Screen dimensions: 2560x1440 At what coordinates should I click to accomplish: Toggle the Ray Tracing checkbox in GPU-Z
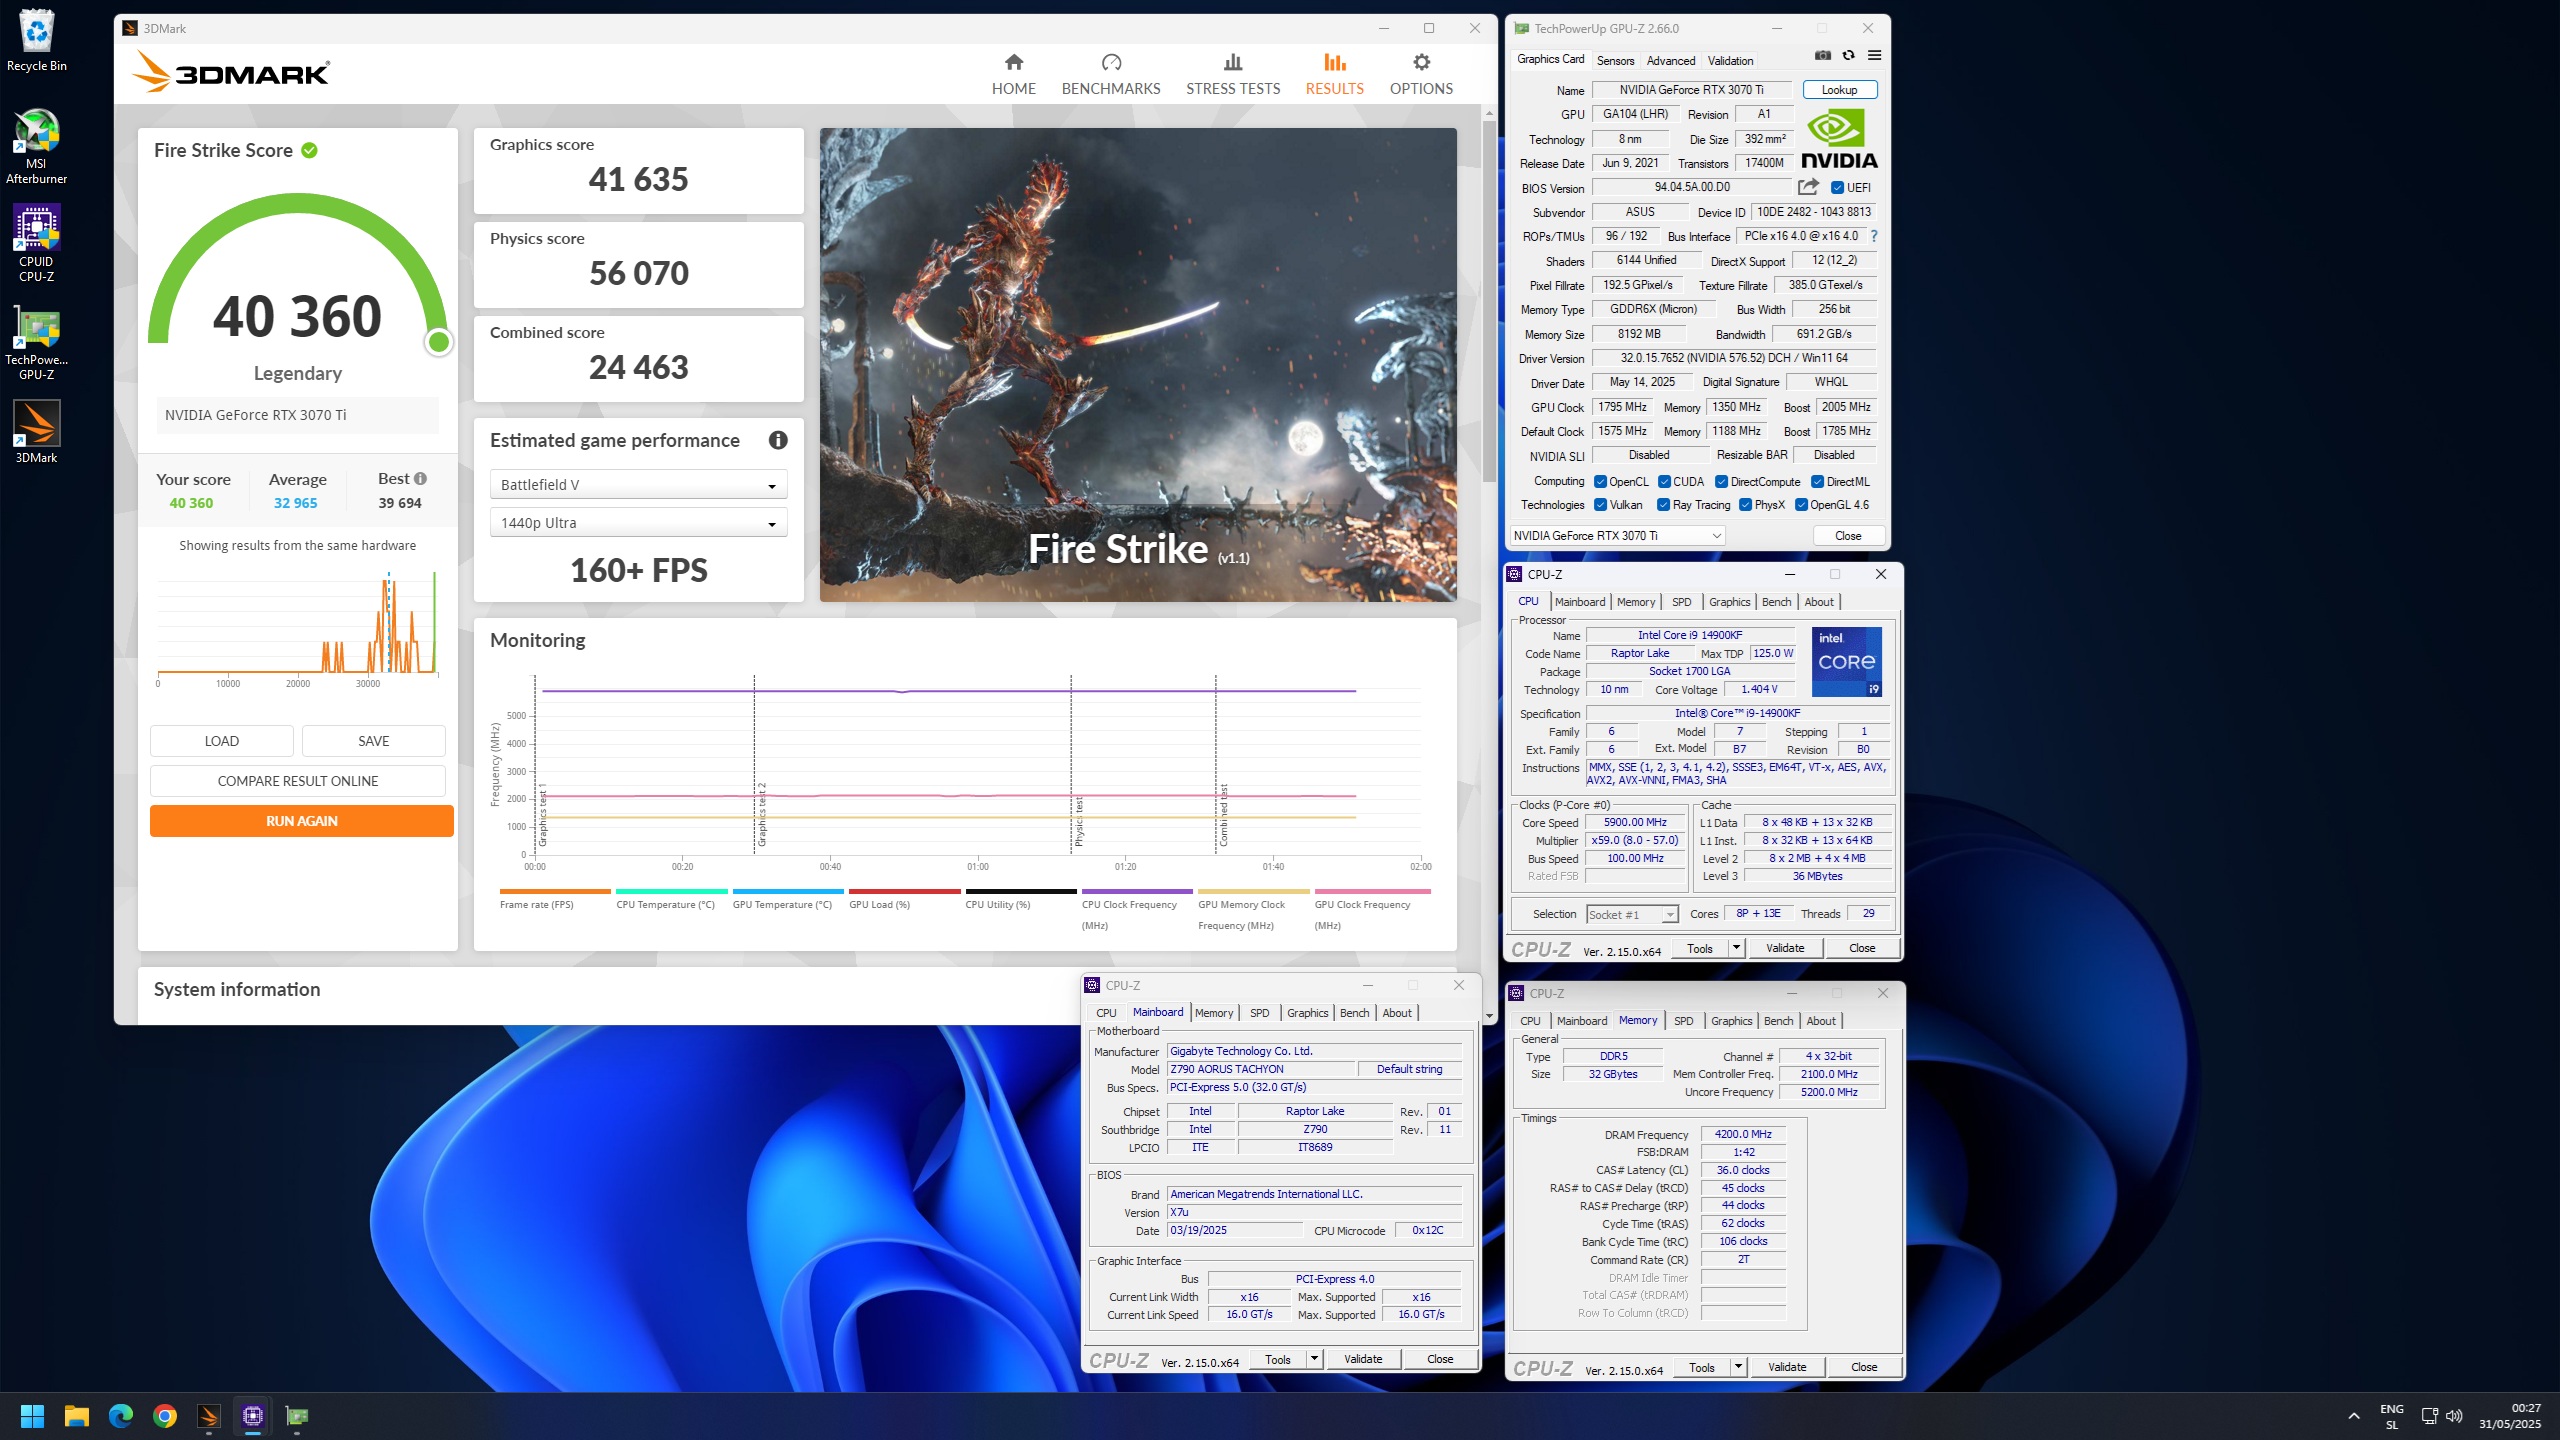(1664, 505)
